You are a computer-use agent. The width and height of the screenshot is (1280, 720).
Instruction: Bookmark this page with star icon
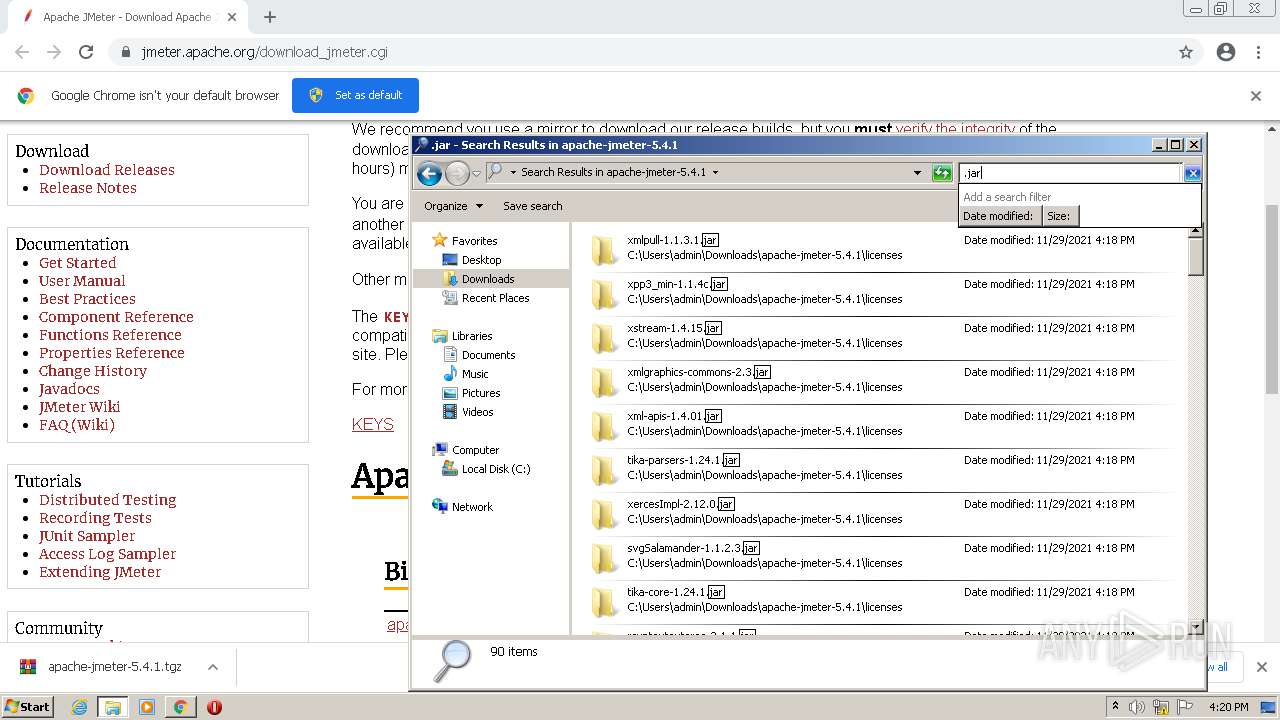pos(1186,52)
